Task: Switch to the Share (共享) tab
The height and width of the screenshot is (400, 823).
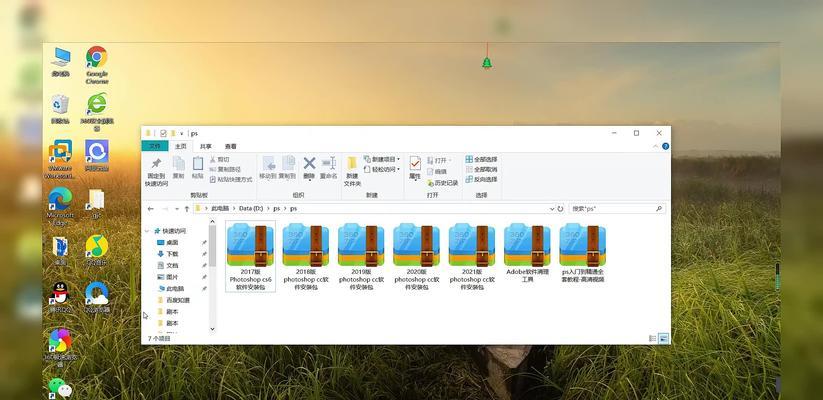Action: pyautogui.click(x=206, y=146)
